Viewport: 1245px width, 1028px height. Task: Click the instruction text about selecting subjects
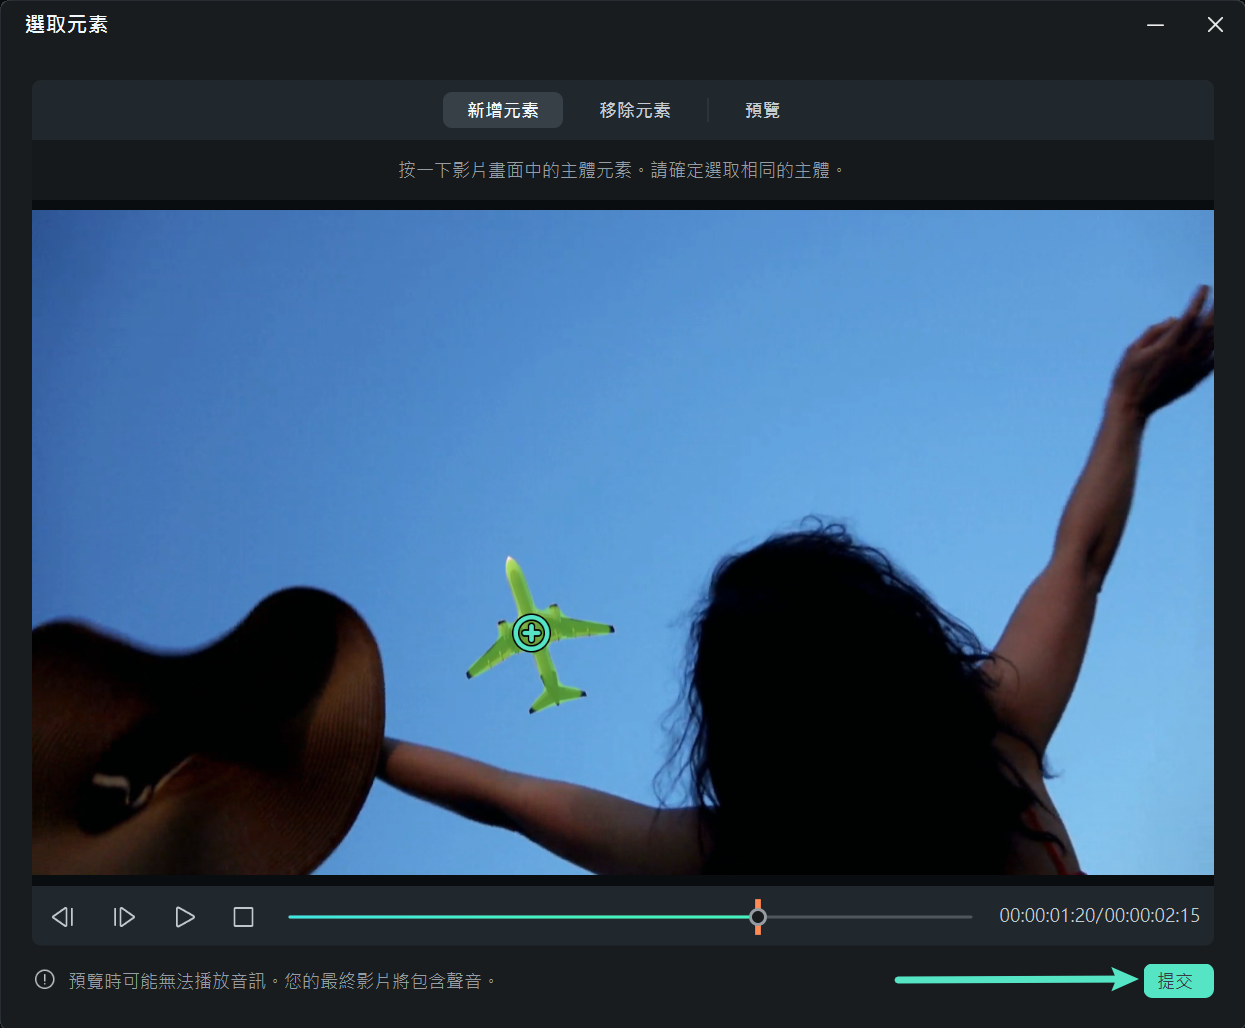coord(622,170)
